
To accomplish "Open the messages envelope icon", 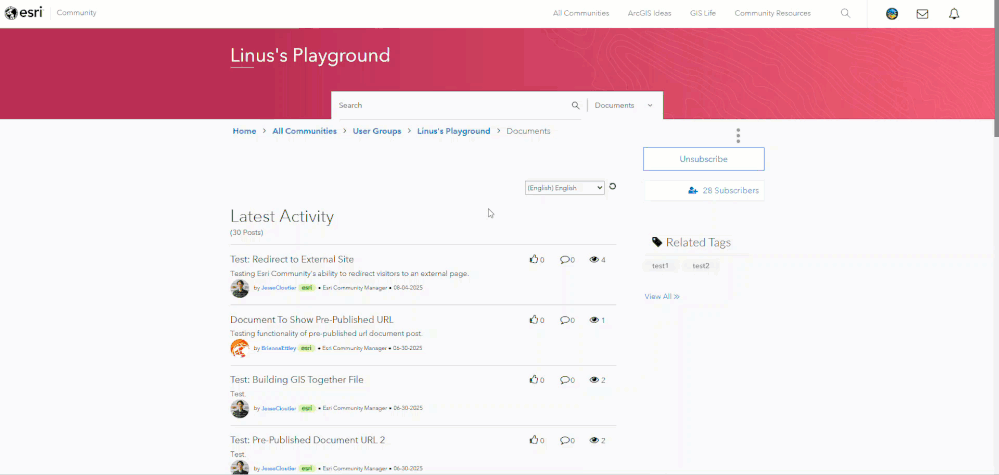I will click(922, 13).
